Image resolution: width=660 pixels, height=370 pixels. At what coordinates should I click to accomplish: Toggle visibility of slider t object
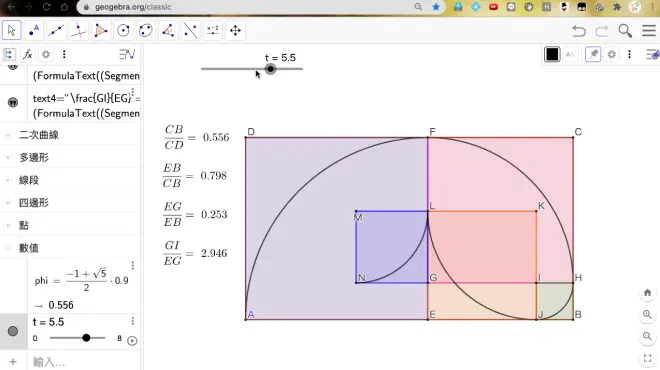pos(13,331)
